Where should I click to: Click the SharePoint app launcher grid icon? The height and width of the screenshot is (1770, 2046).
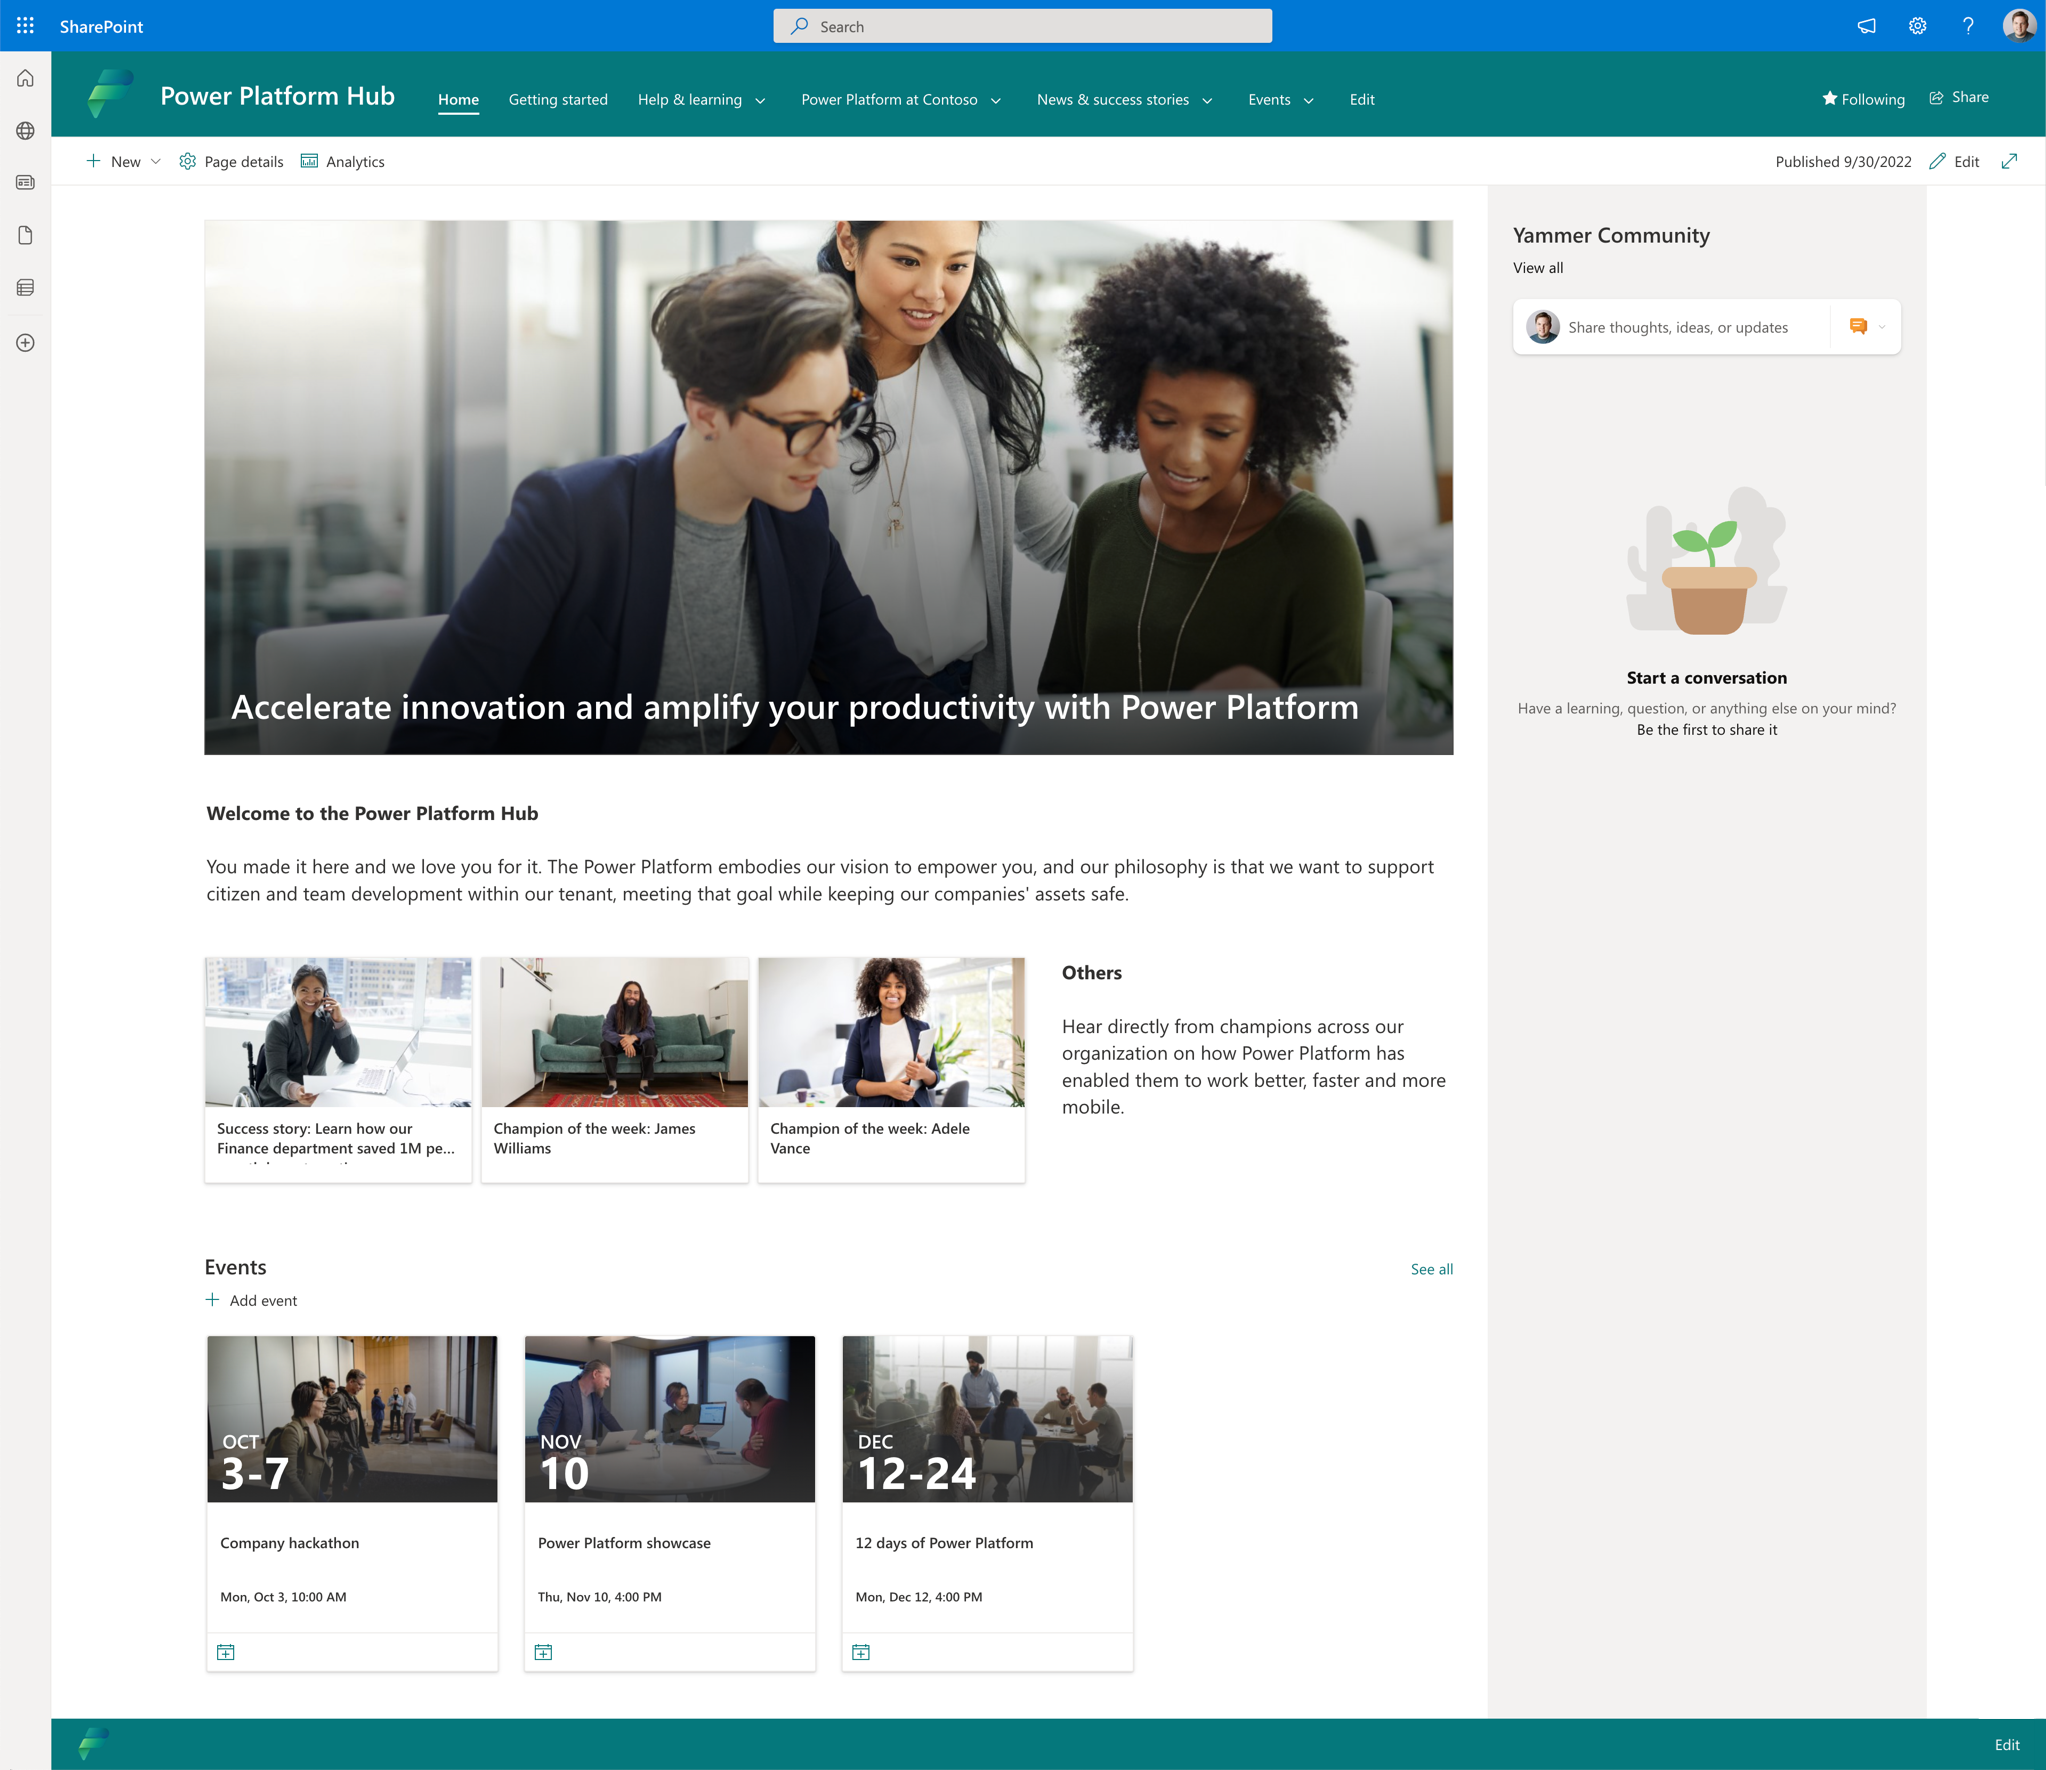26,24
